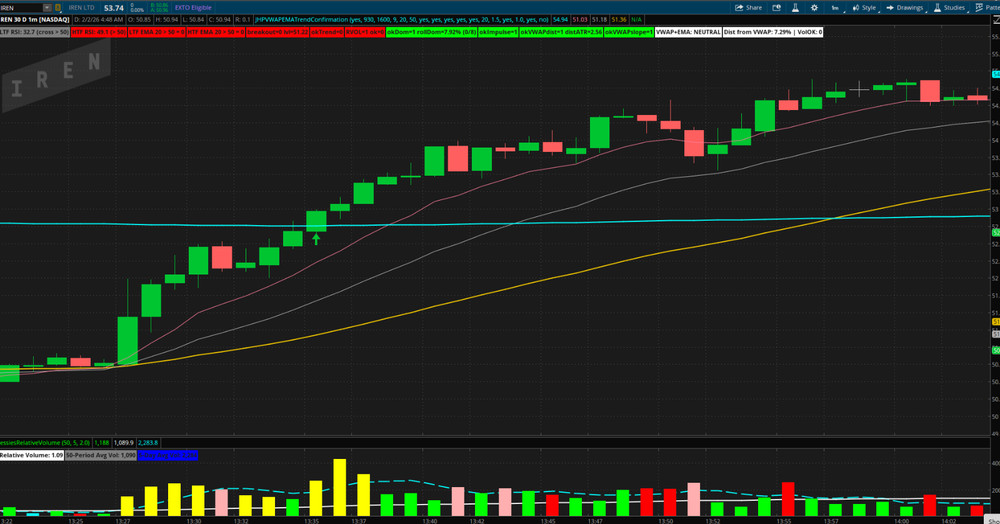Click the 'Dist from VWAP: 7.29%' label
Viewport: 1000px width, 524px height.
(773, 32)
